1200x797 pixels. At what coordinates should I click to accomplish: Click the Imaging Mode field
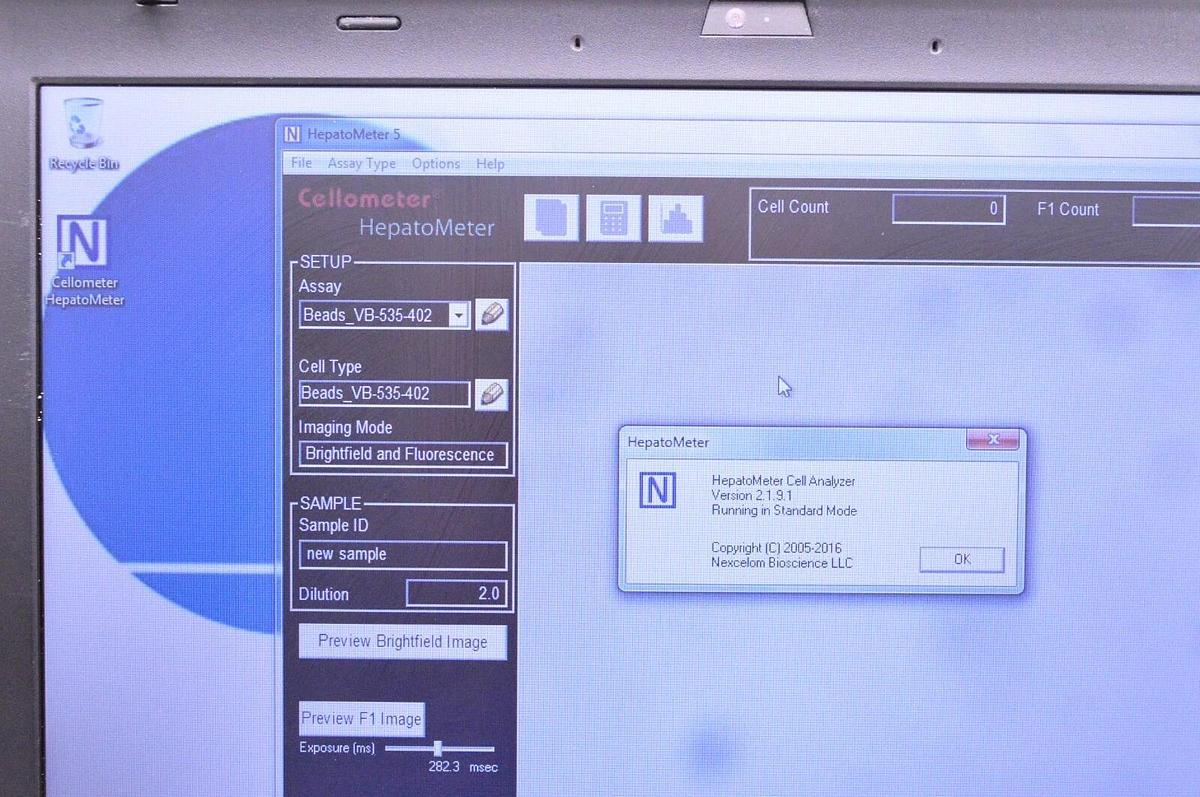tap(403, 454)
